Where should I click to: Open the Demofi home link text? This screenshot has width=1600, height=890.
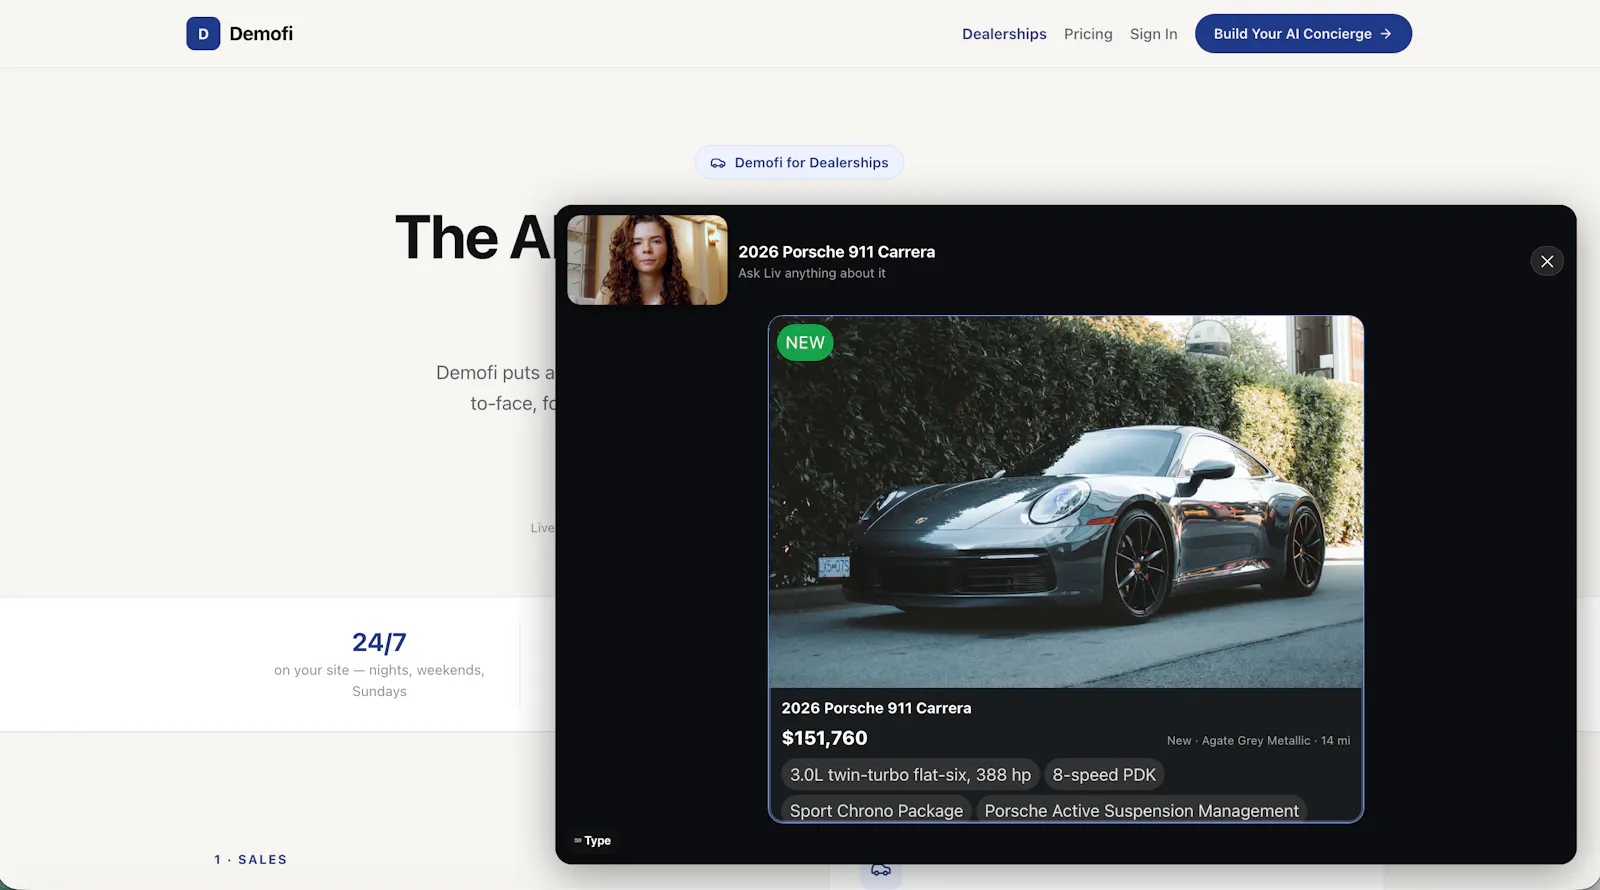click(261, 33)
